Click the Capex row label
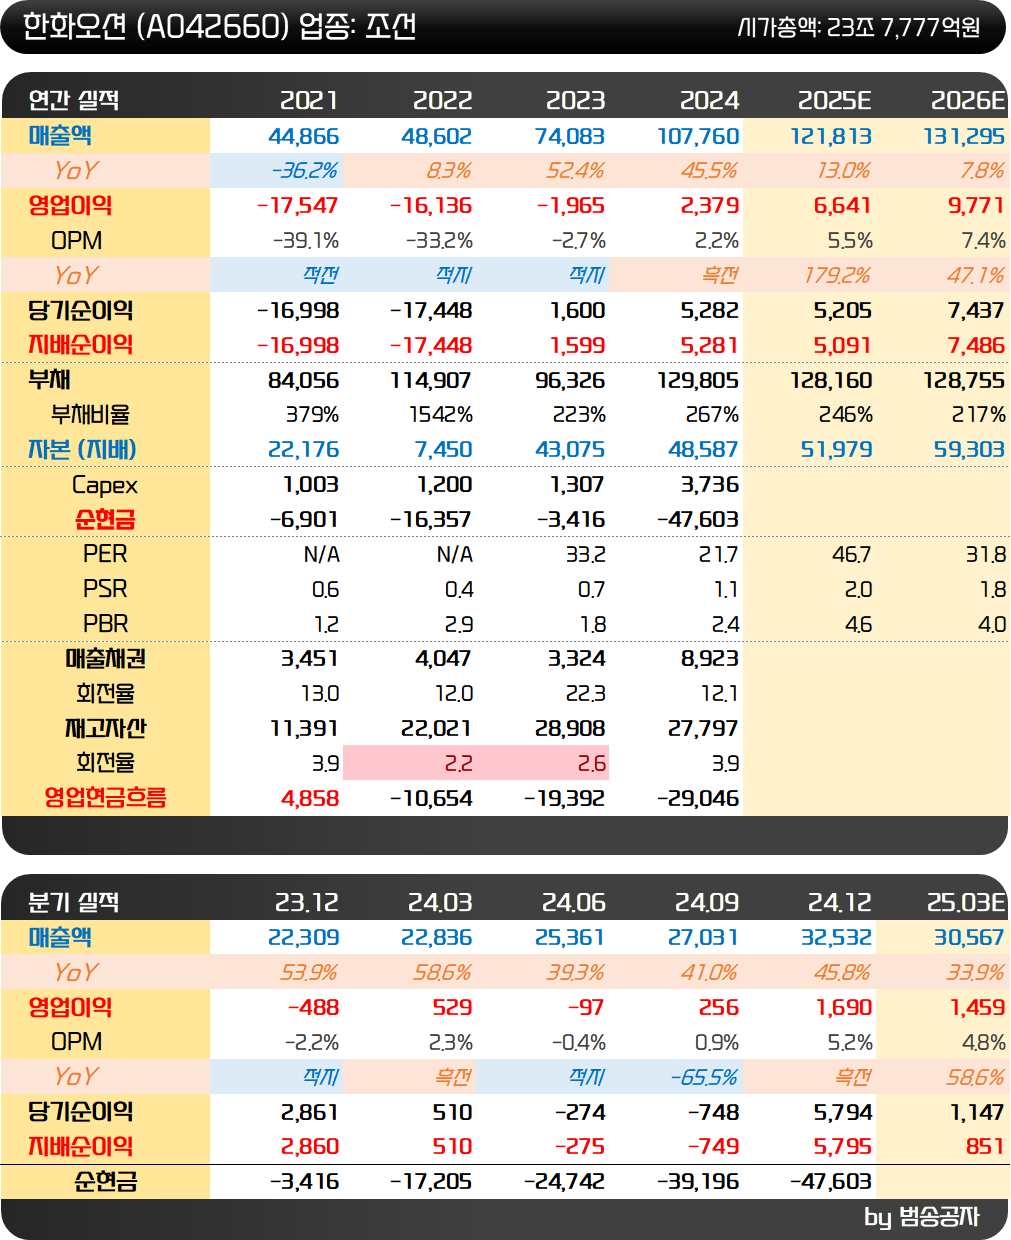This screenshot has width=1011, height=1240. [105, 486]
